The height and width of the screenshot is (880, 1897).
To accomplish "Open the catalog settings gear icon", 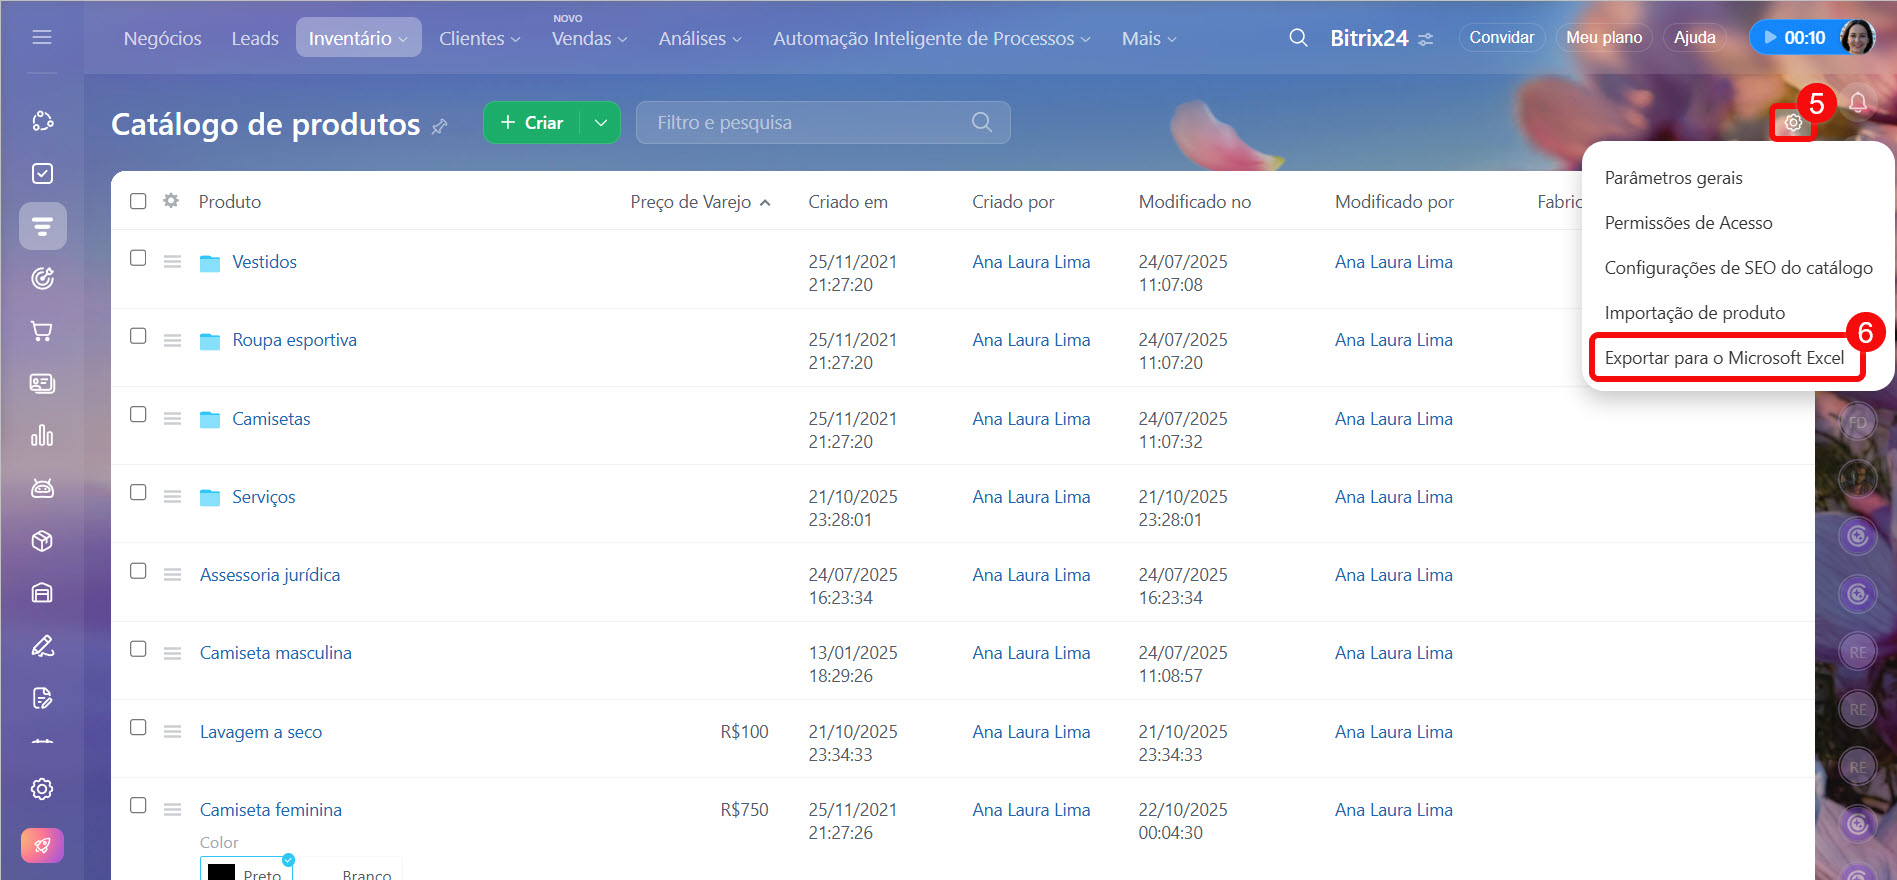I will pyautogui.click(x=1793, y=123).
